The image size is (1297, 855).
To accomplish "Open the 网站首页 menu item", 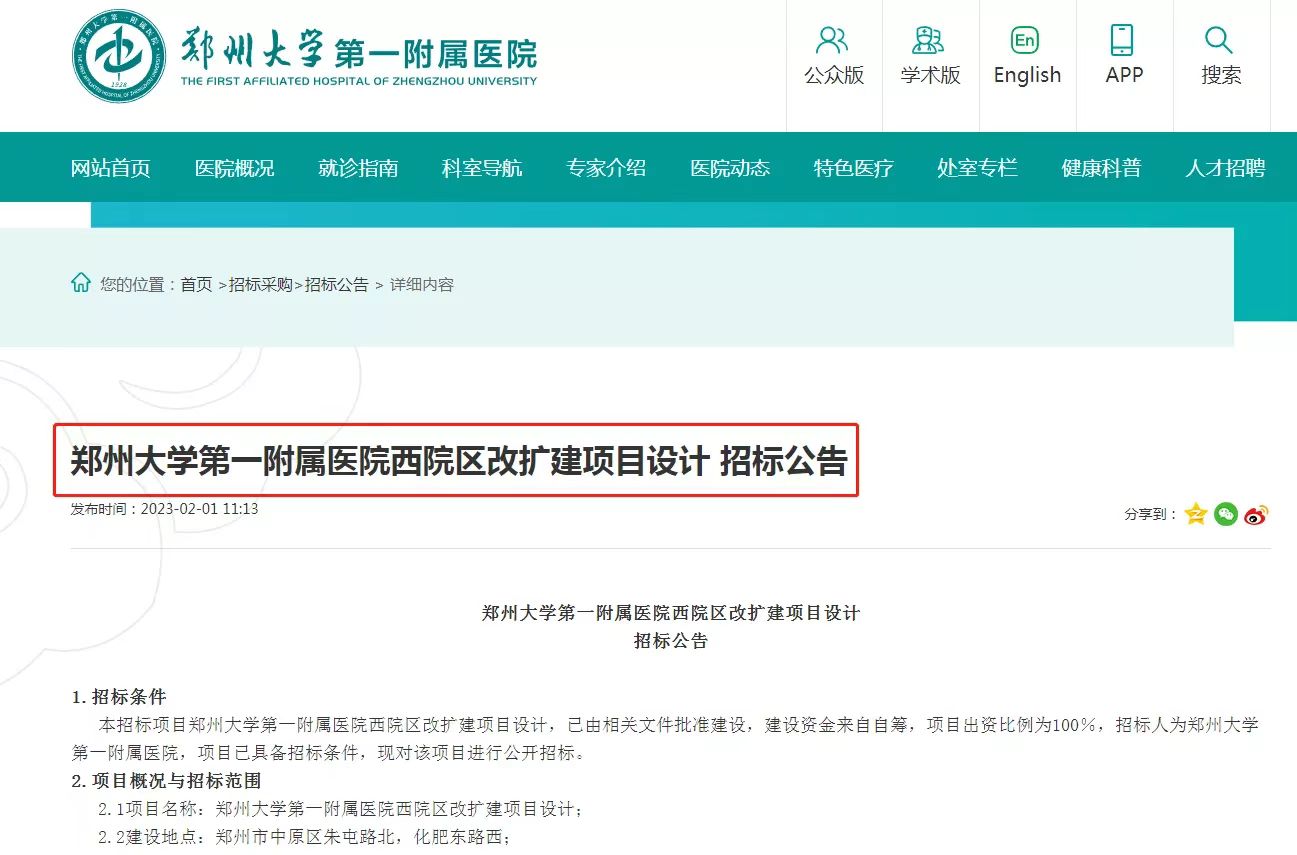I will click(x=110, y=168).
